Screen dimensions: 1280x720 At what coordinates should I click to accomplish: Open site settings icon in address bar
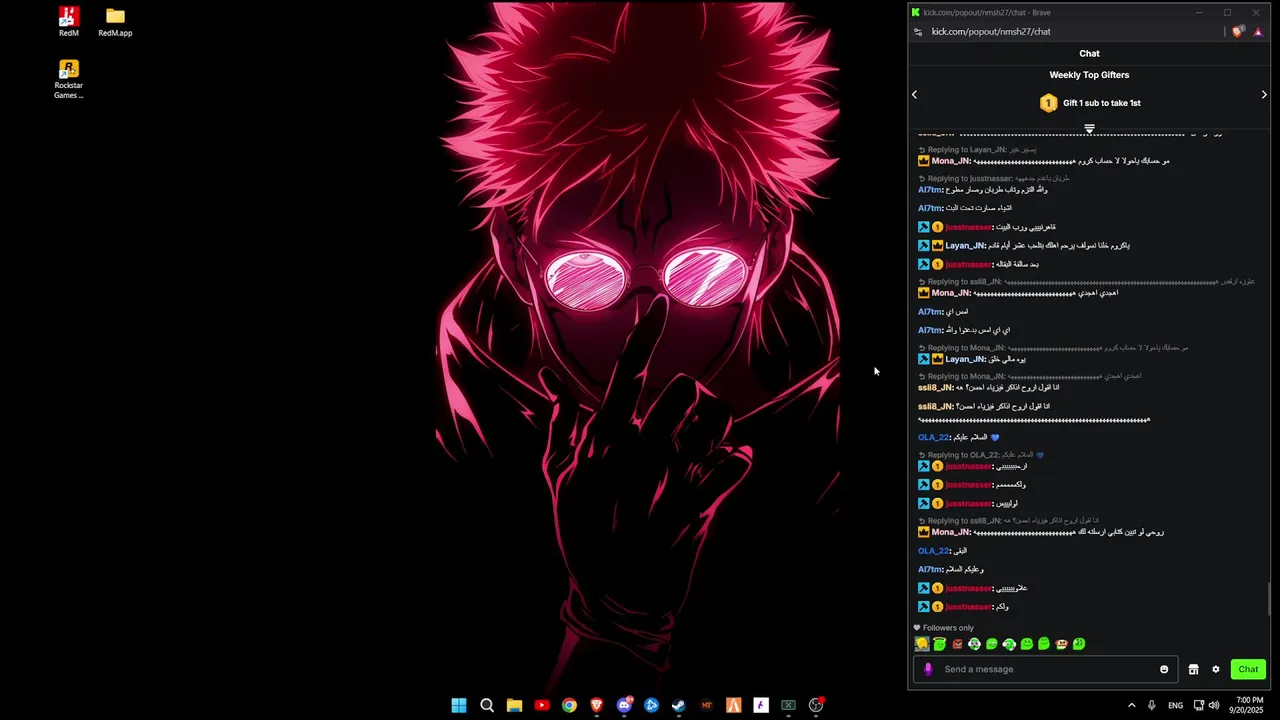[918, 32]
